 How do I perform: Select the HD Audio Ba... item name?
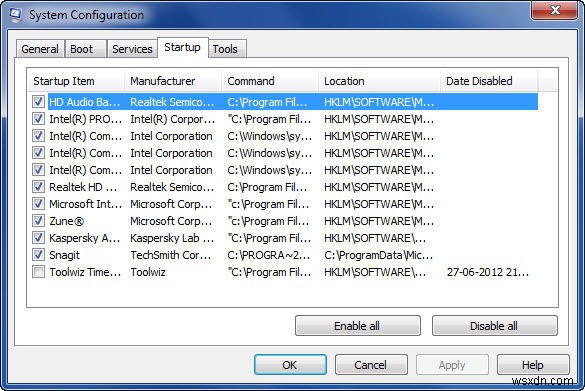85,102
